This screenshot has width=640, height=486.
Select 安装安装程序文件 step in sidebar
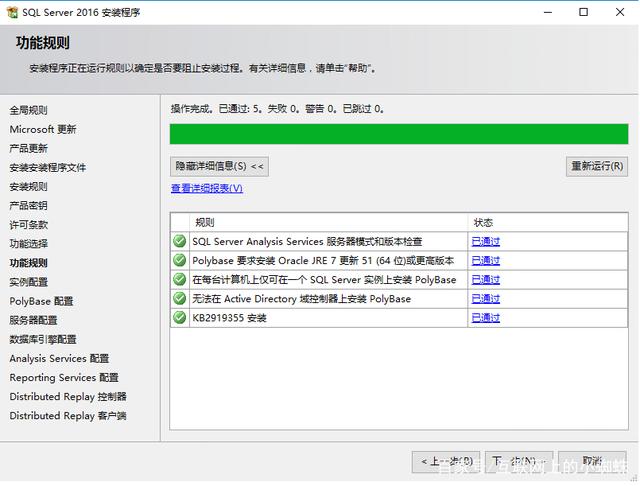coord(48,168)
